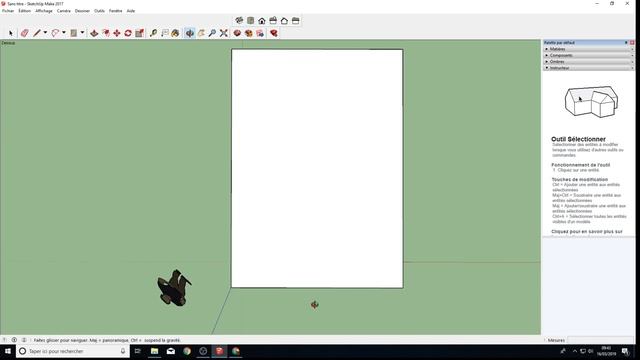The width and height of the screenshot is (640, 360).
Task: Switch to Iso view icon
Action: (239, 20)
